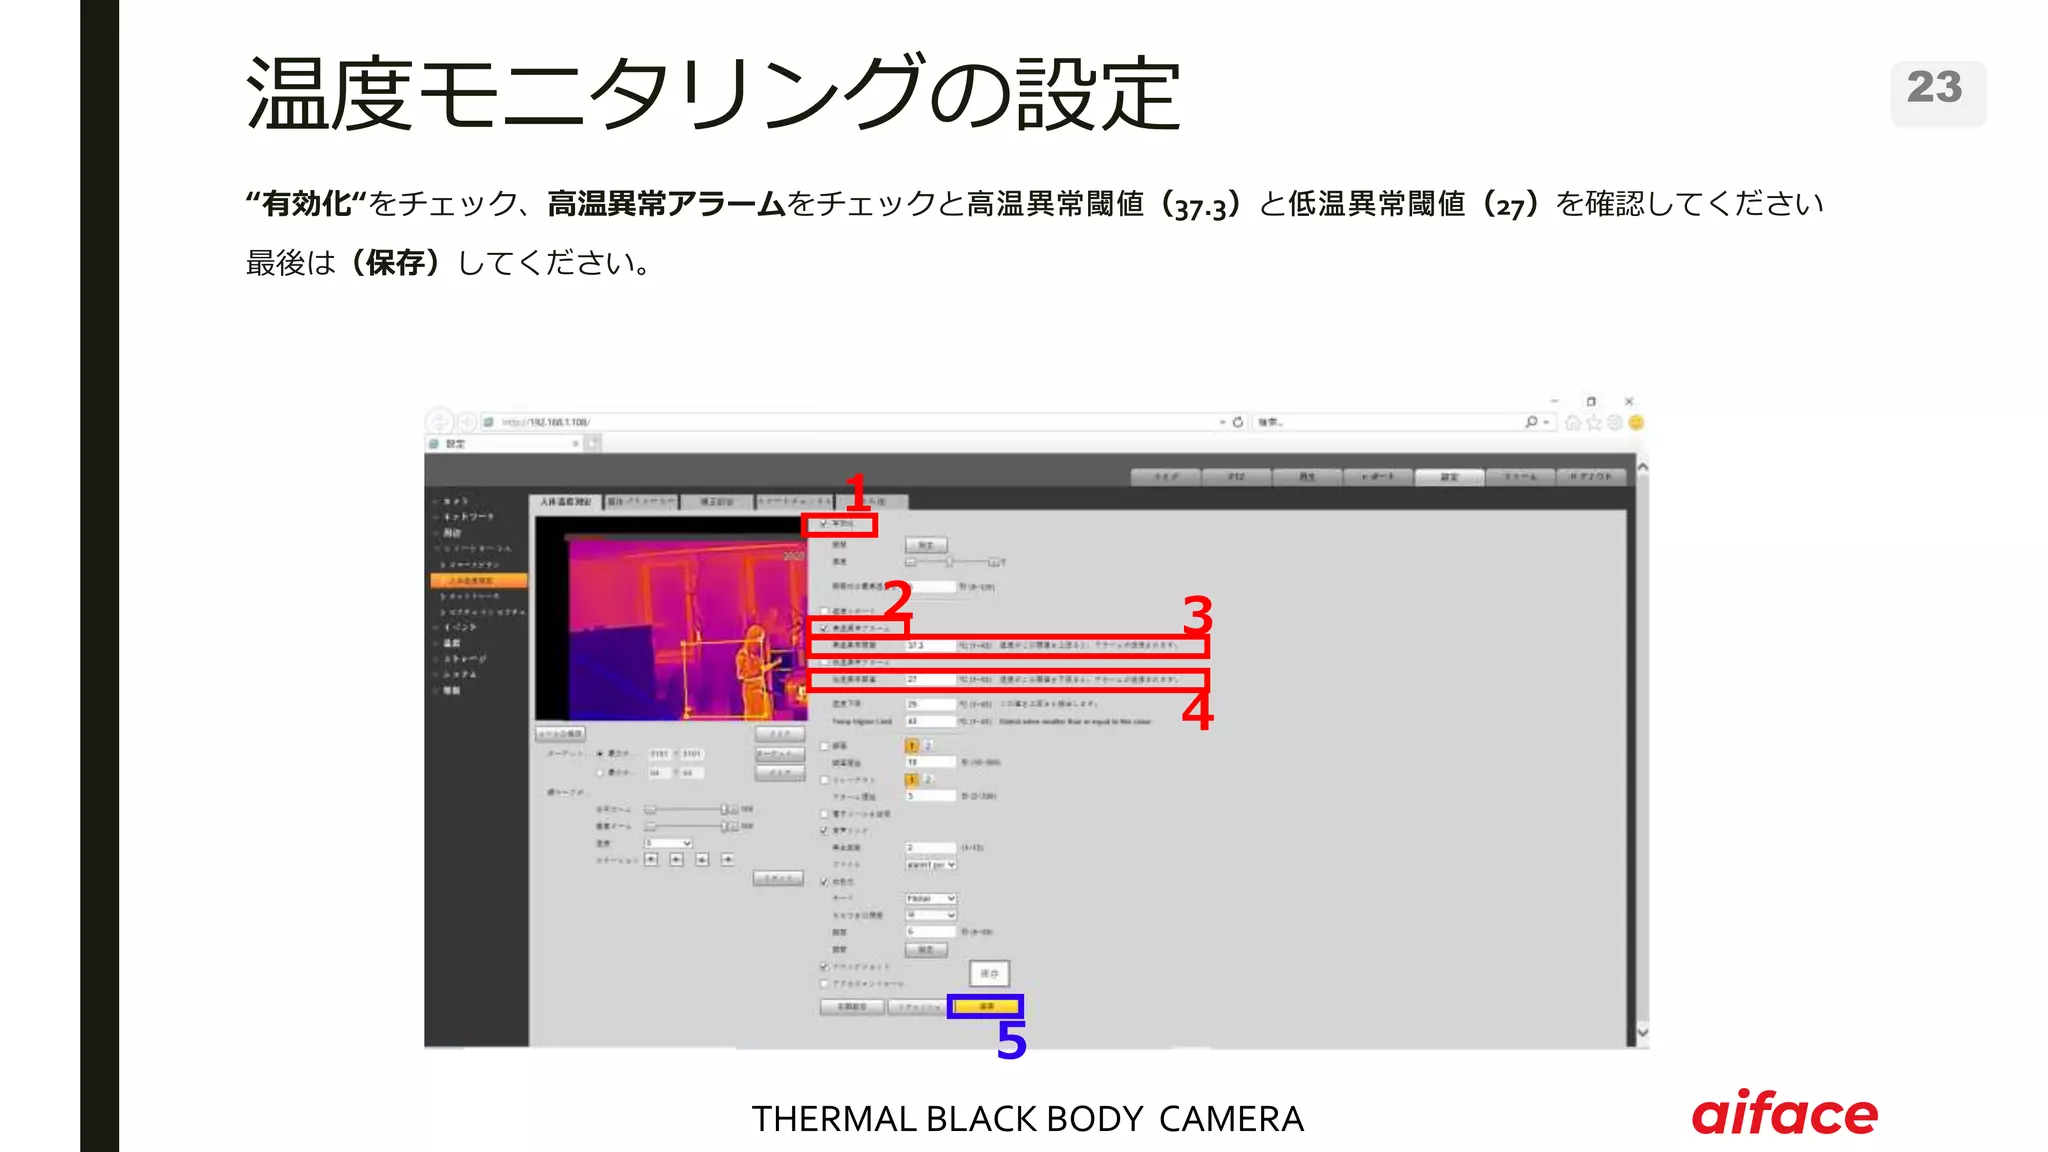
Task: Click the 37.3 high temperature threshold field
Action: point(931,646)
